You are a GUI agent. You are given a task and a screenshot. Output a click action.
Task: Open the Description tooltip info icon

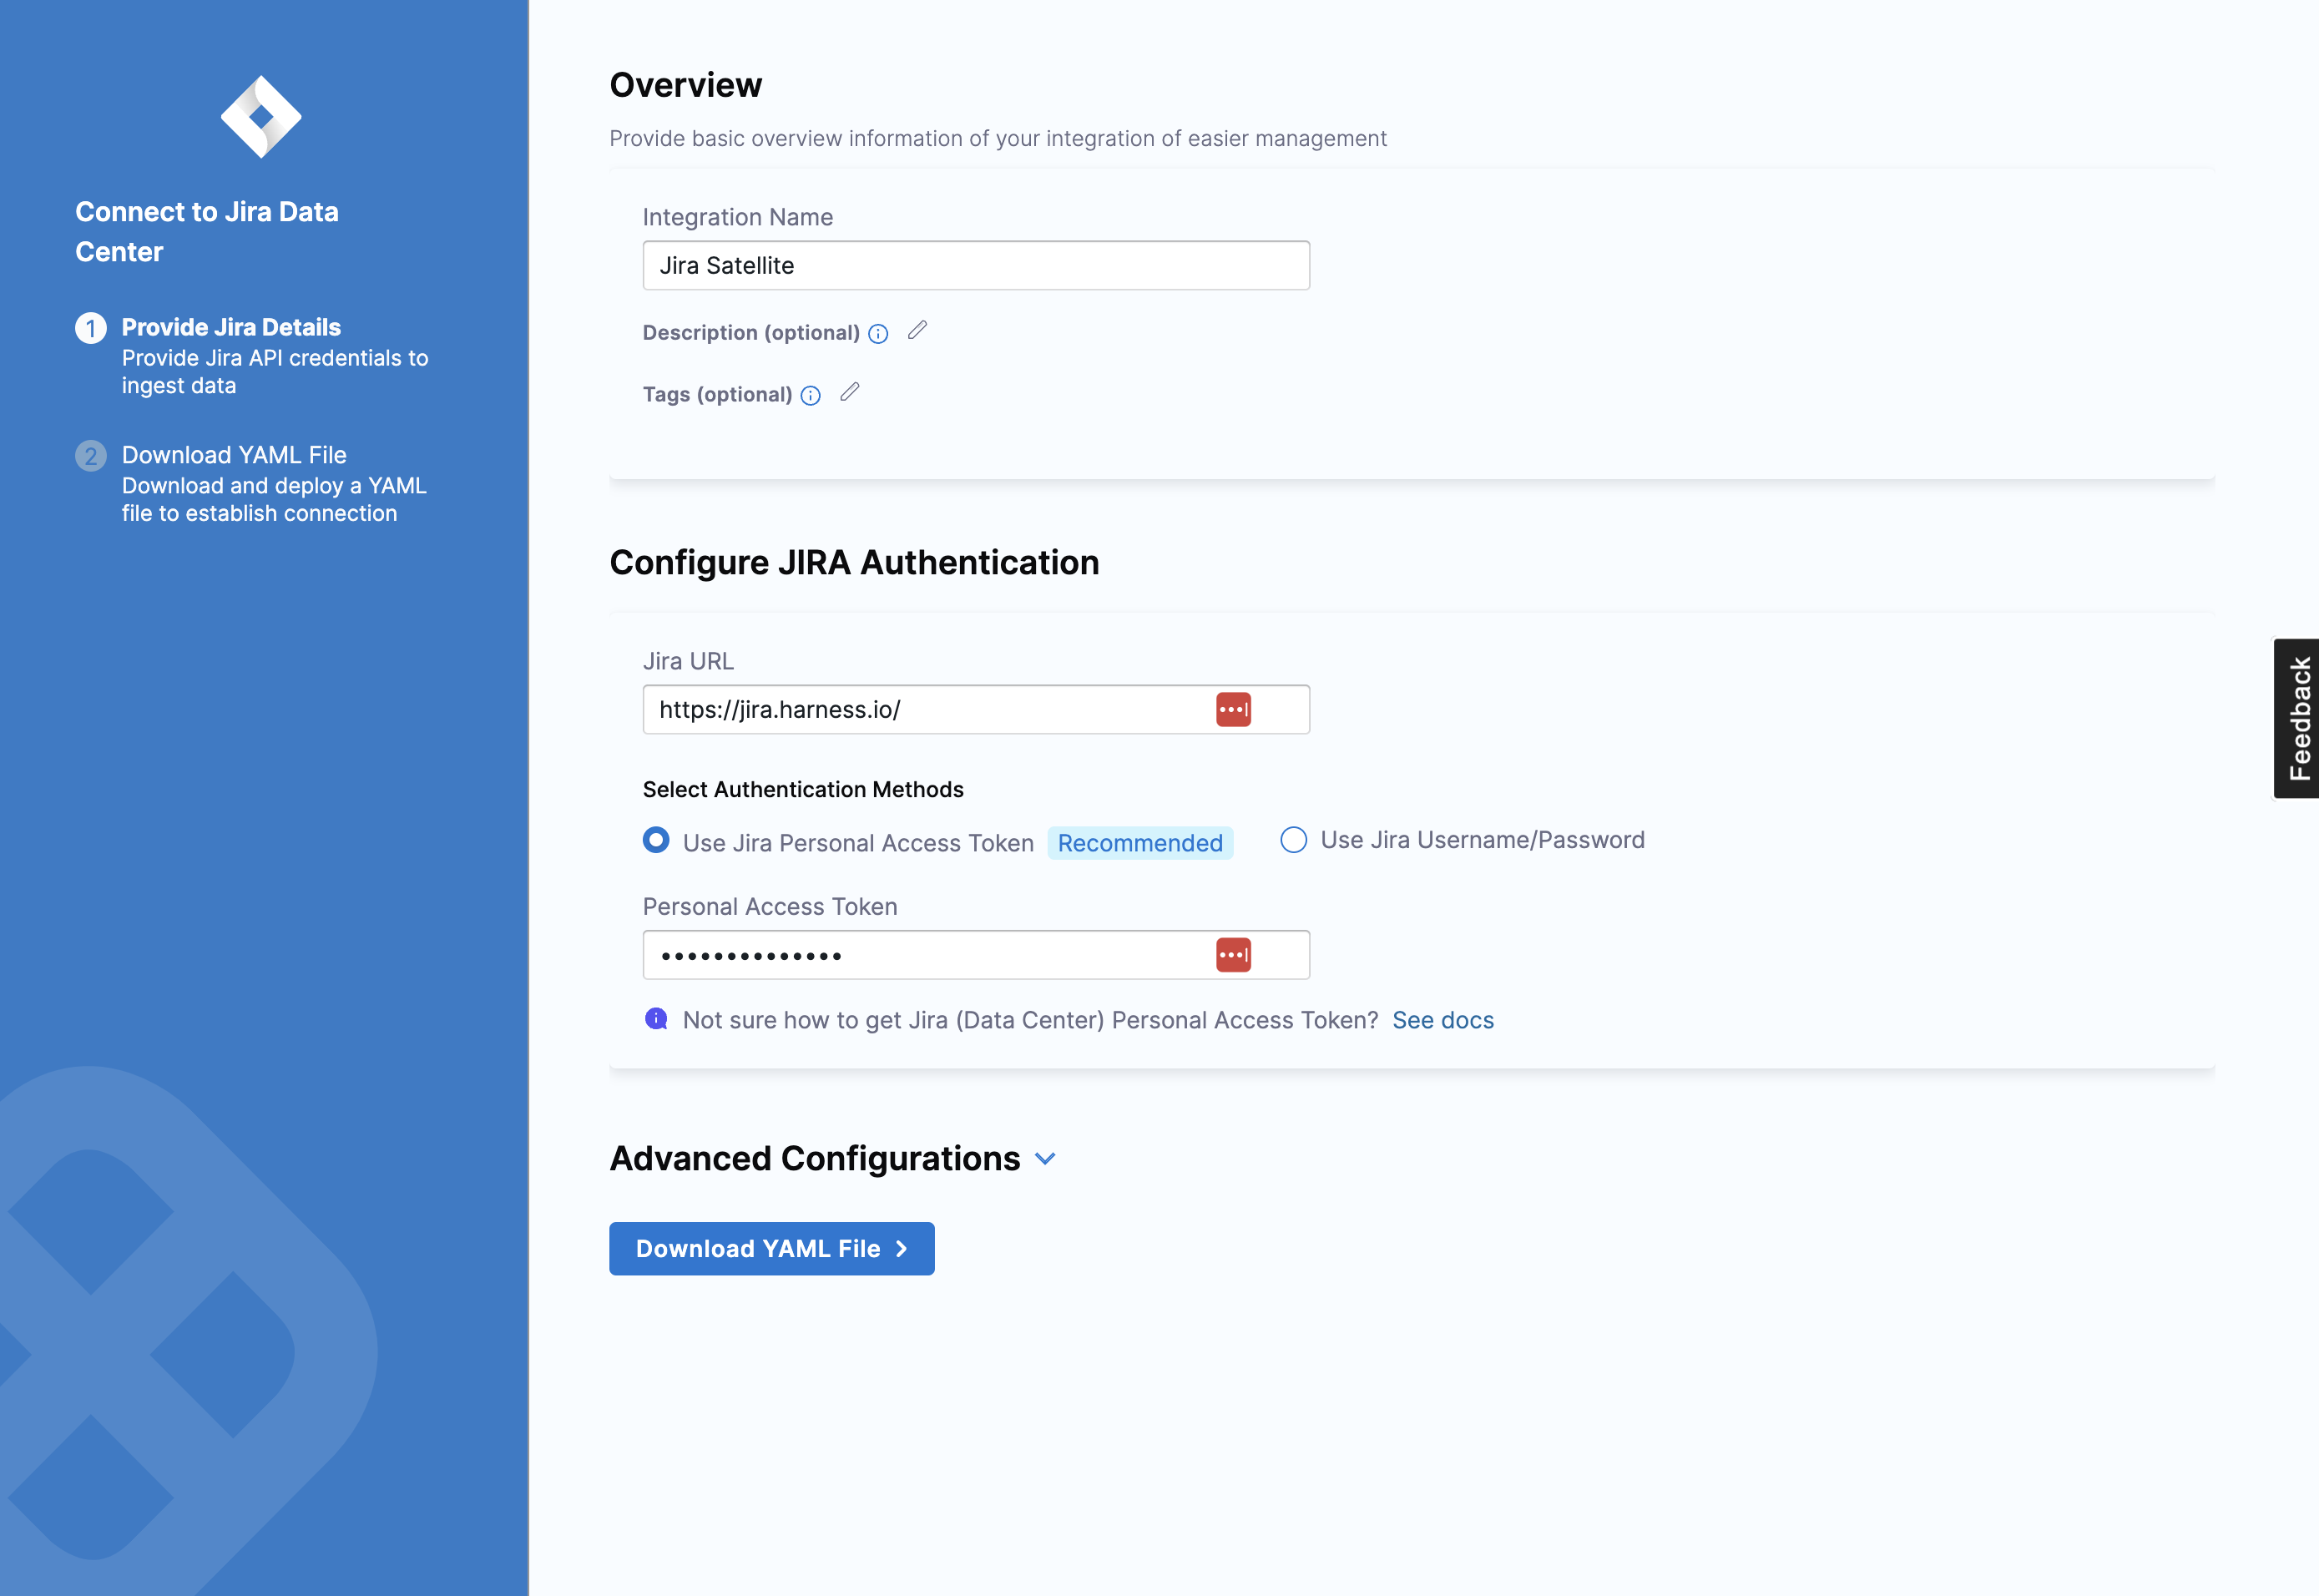(877, 333)
